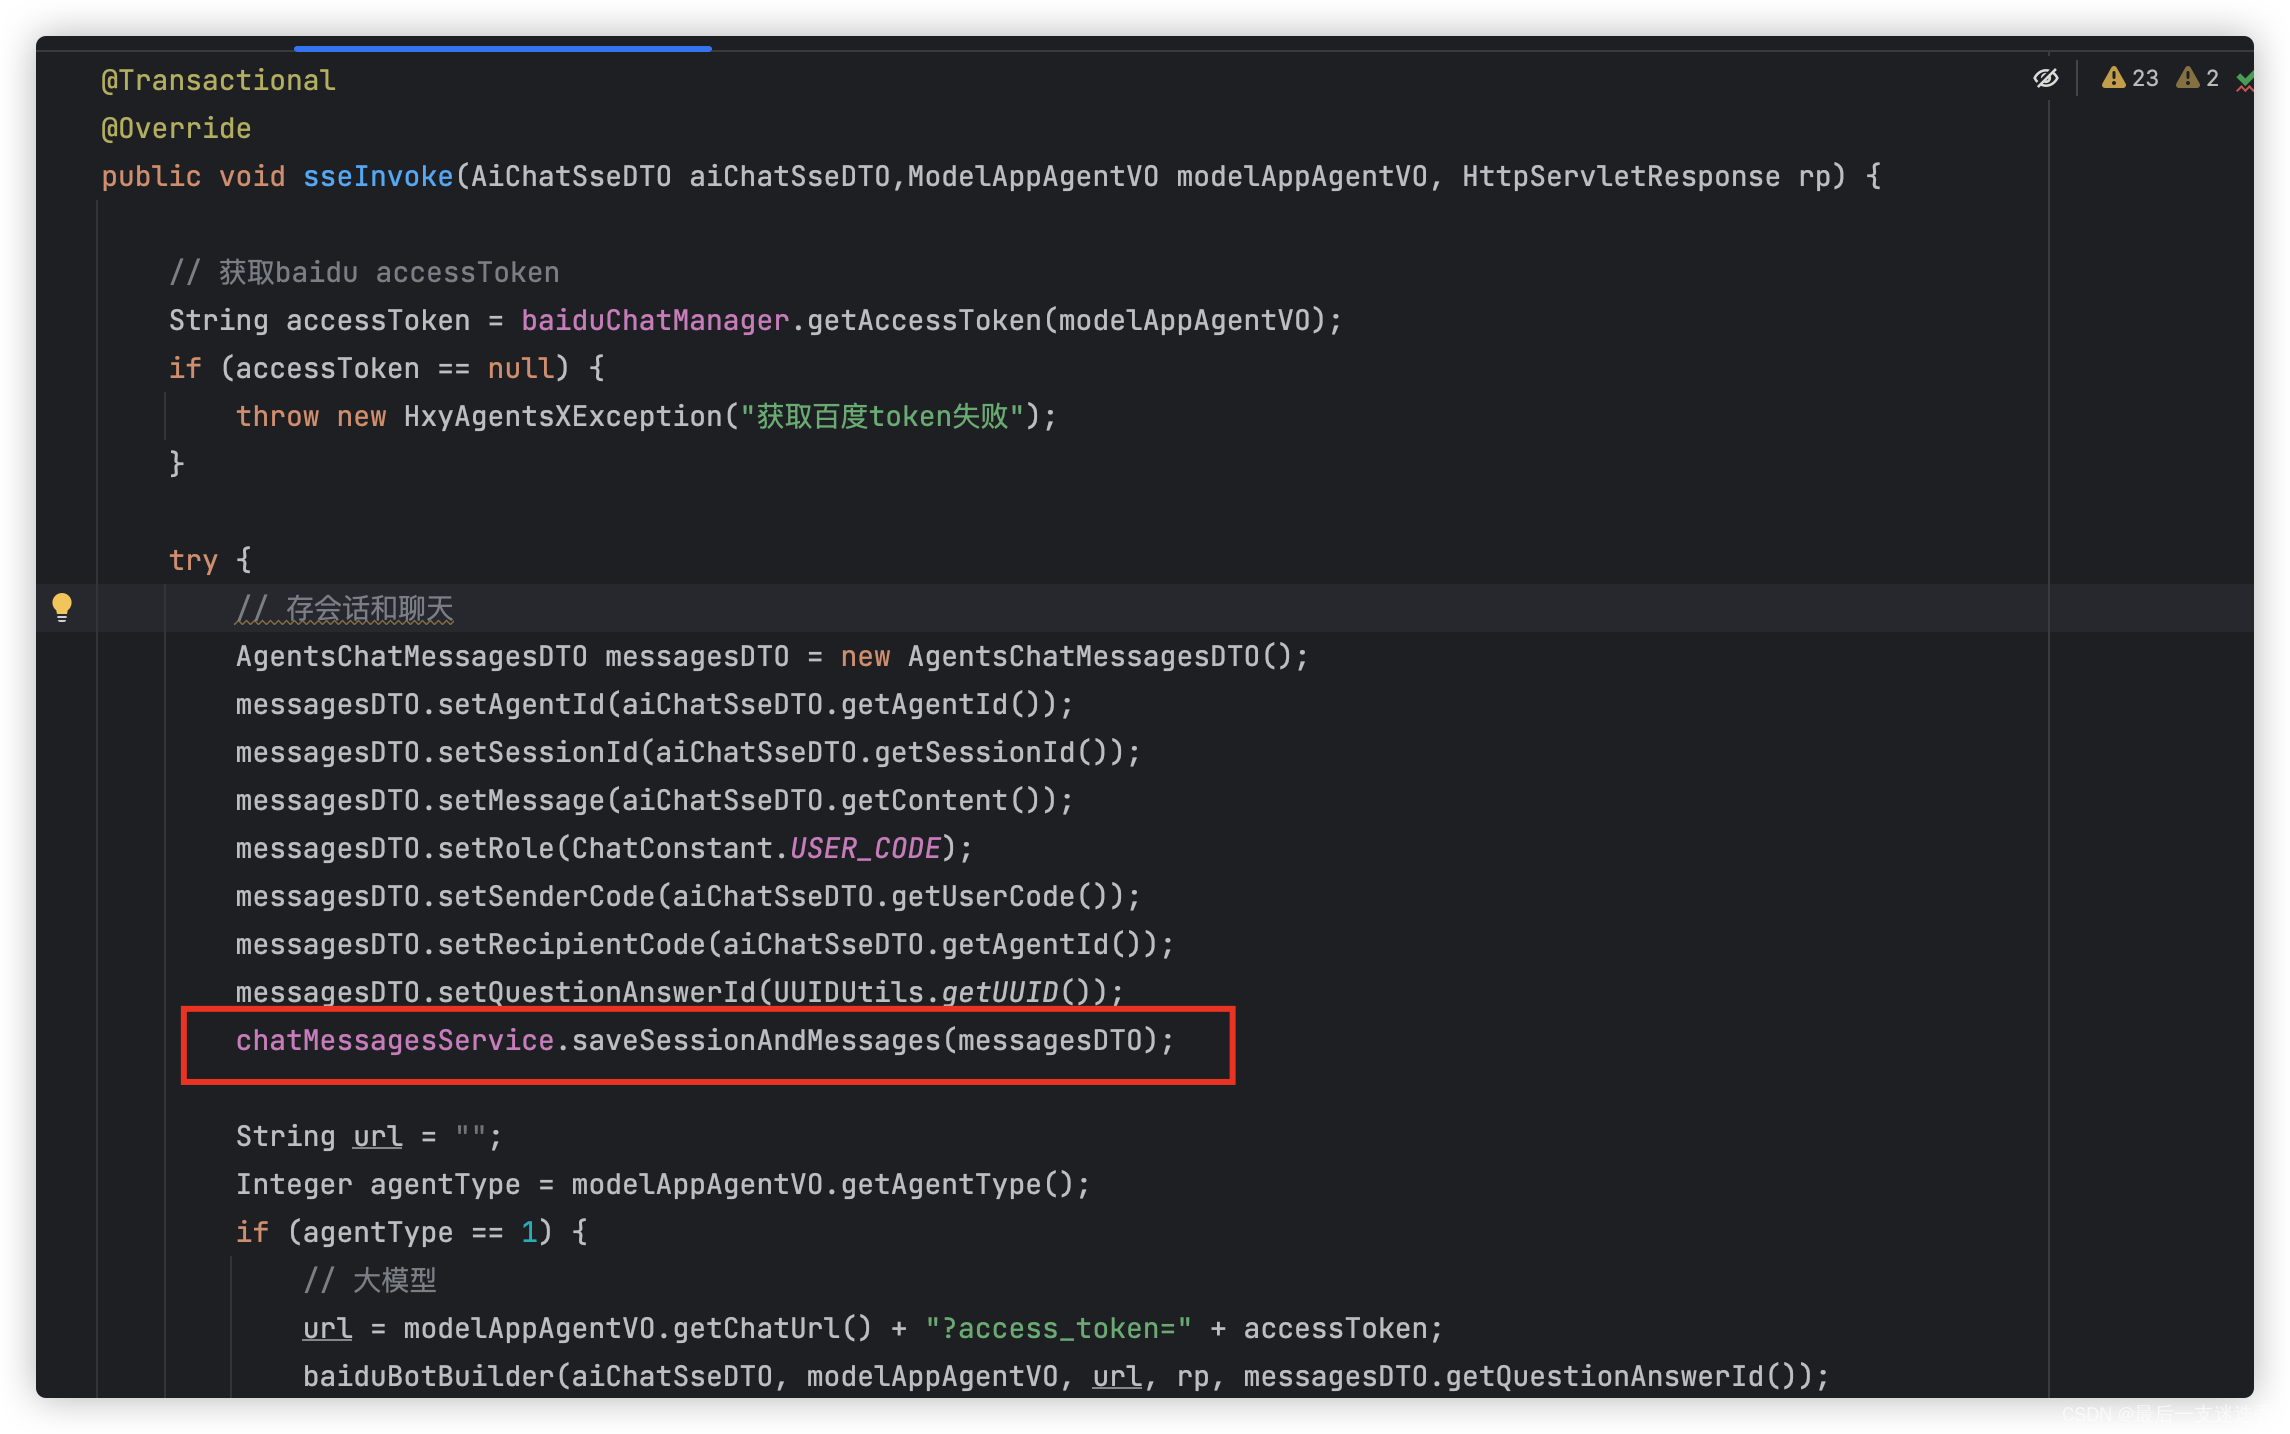Click the HxyAgentsXException class name

click(562, 417)
